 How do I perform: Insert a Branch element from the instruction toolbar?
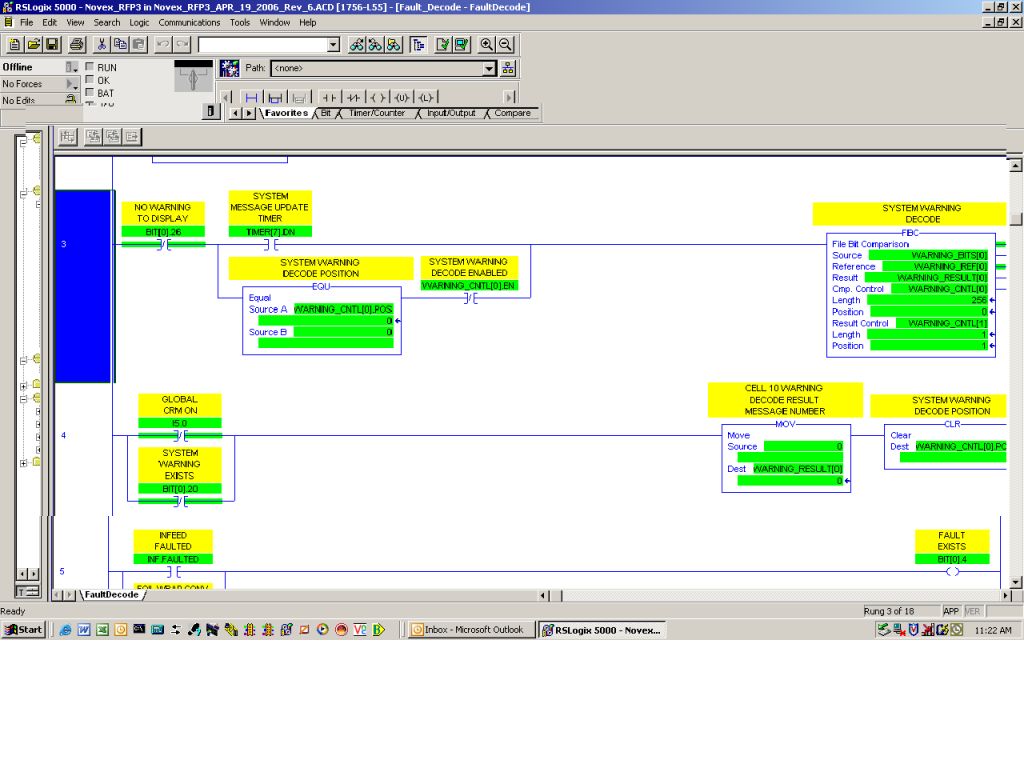pos(276,97)
